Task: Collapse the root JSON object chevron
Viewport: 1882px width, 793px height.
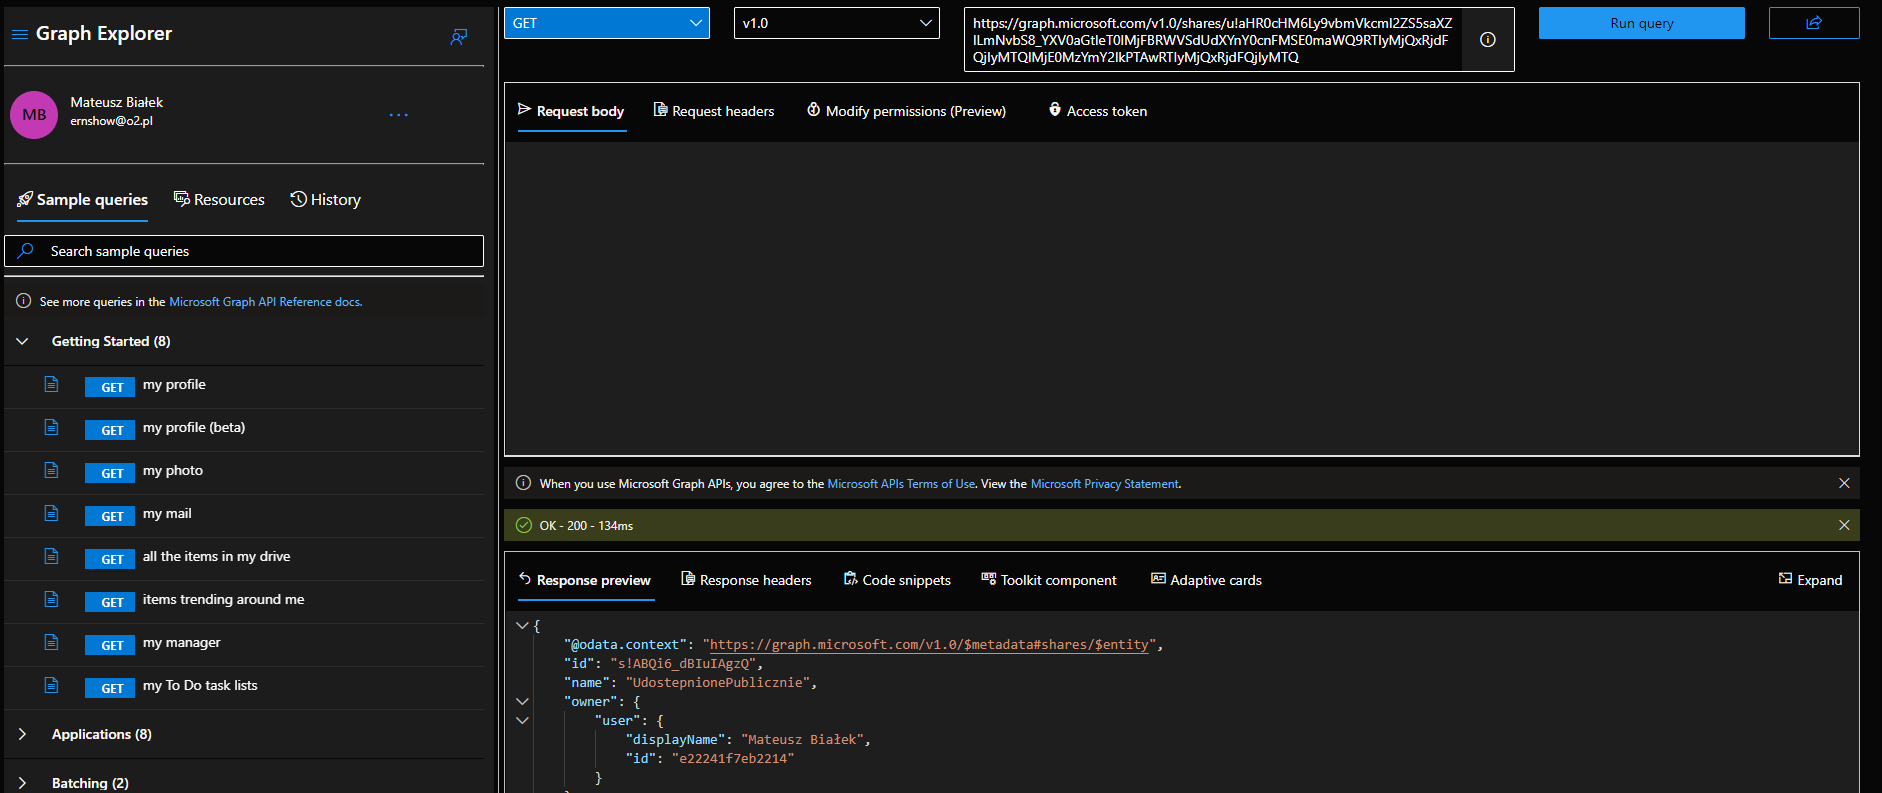Action: [522, 626]
